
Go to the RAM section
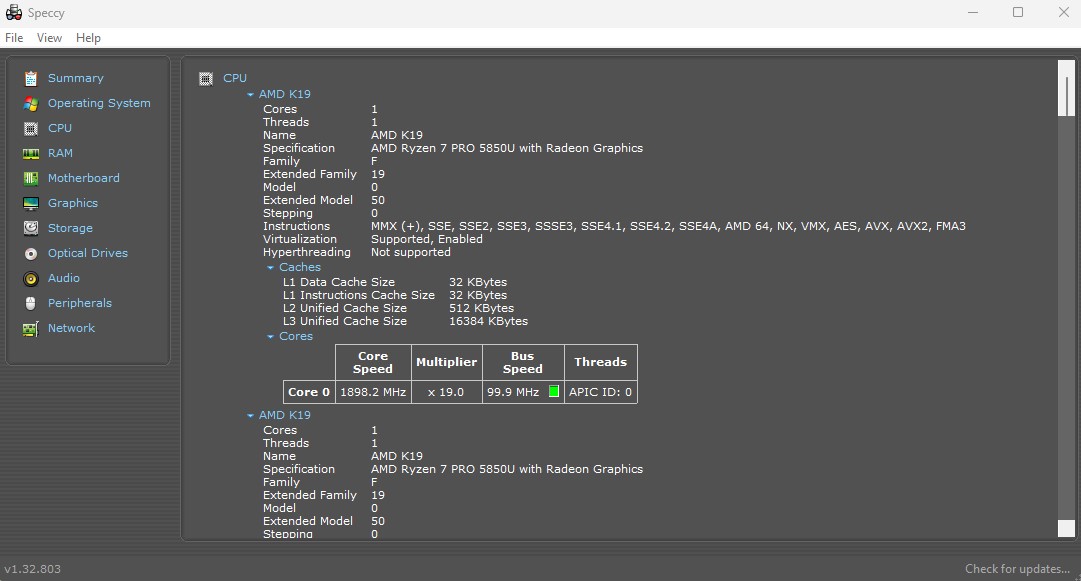(x=60, y=153)
